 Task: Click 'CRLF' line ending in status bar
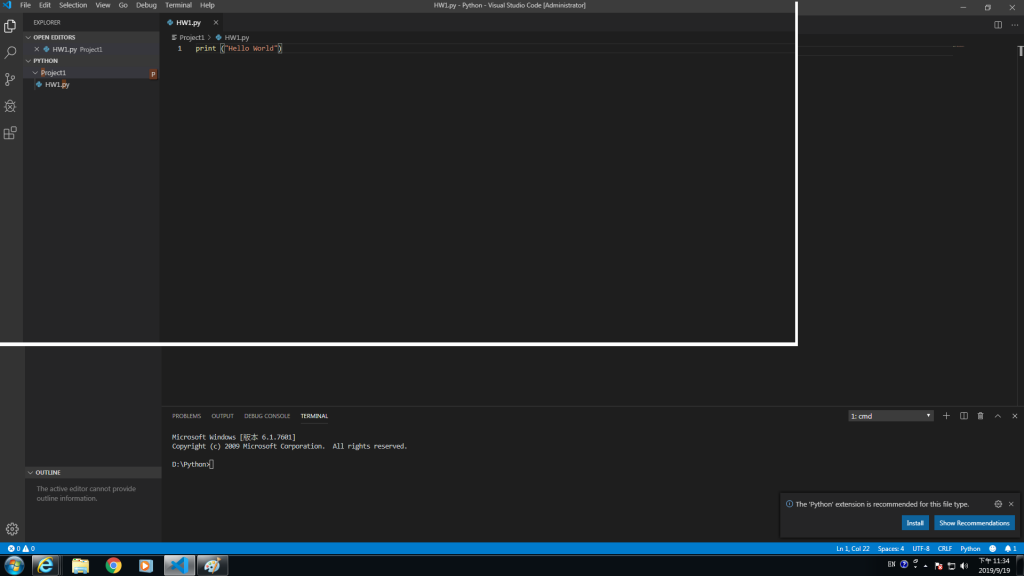(945, 549)
